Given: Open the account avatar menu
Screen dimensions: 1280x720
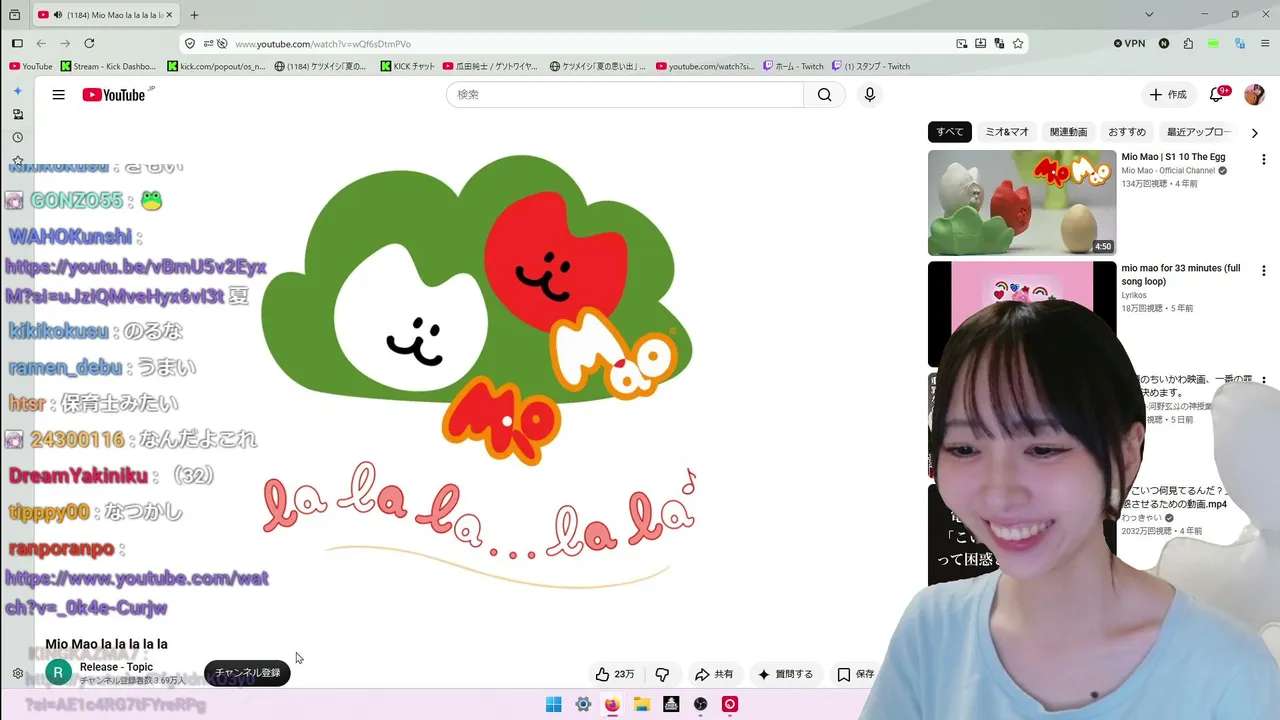Looking at the screenshot, I should pyautogui.click(x=1254, y=95).
